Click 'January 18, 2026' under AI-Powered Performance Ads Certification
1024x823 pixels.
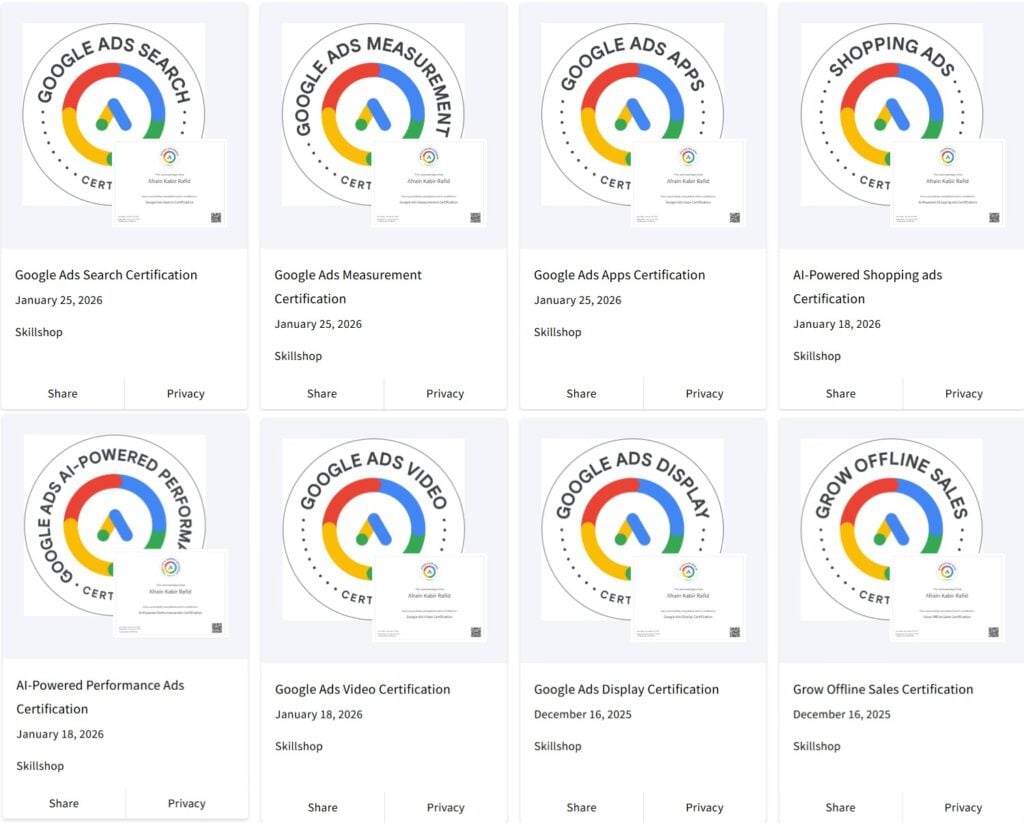[60, 734]
